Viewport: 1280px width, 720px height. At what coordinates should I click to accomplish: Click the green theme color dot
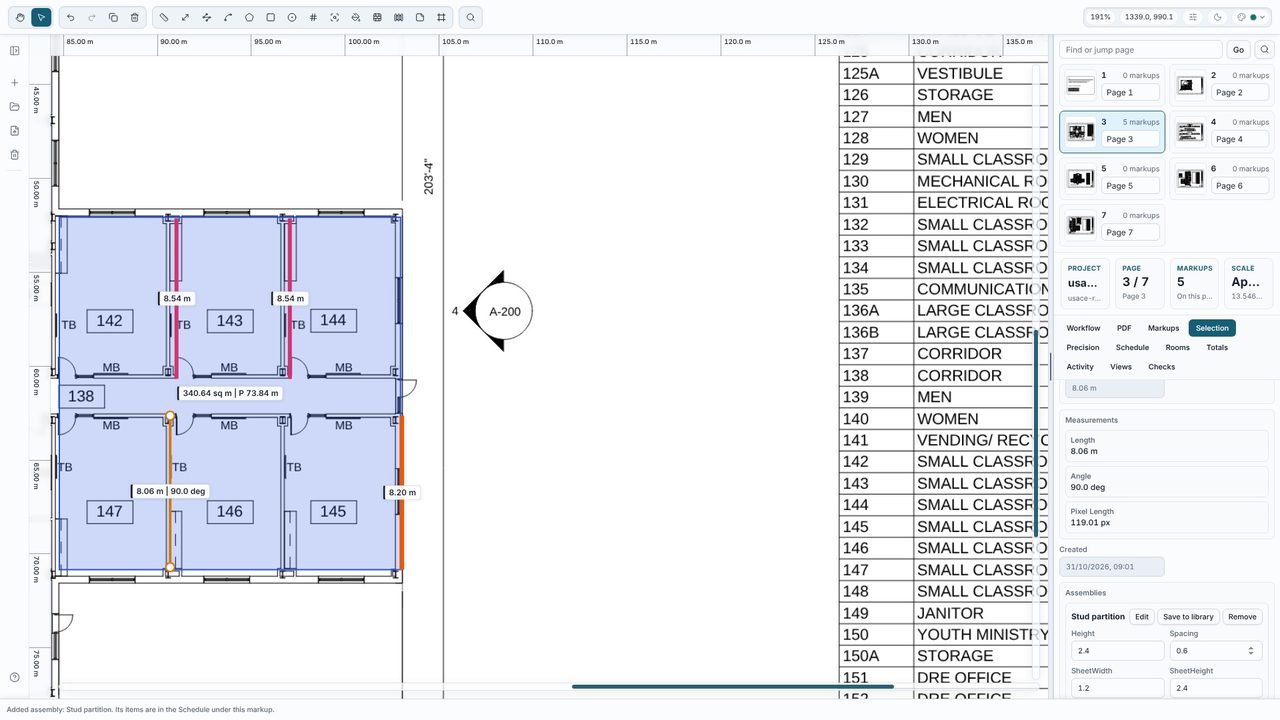click(x=1253, y=17)
